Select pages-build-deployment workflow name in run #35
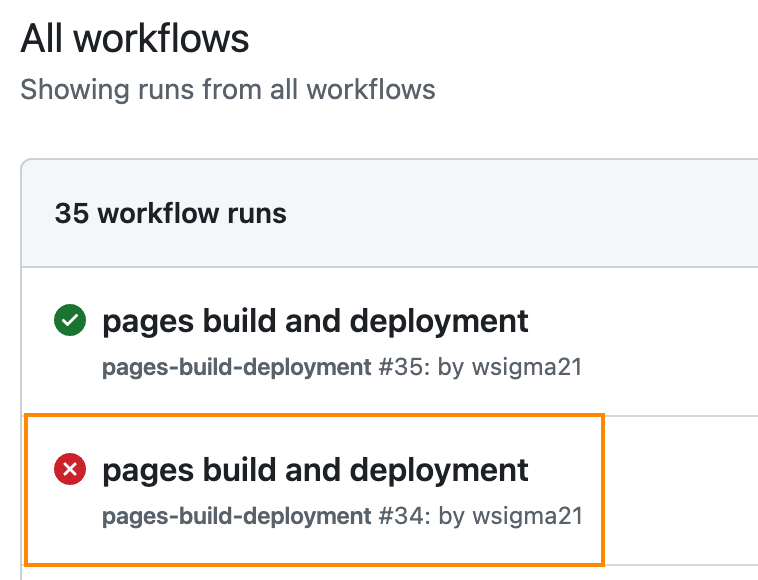The height and width of the screenshot is (580, 758). coord(236,367)
